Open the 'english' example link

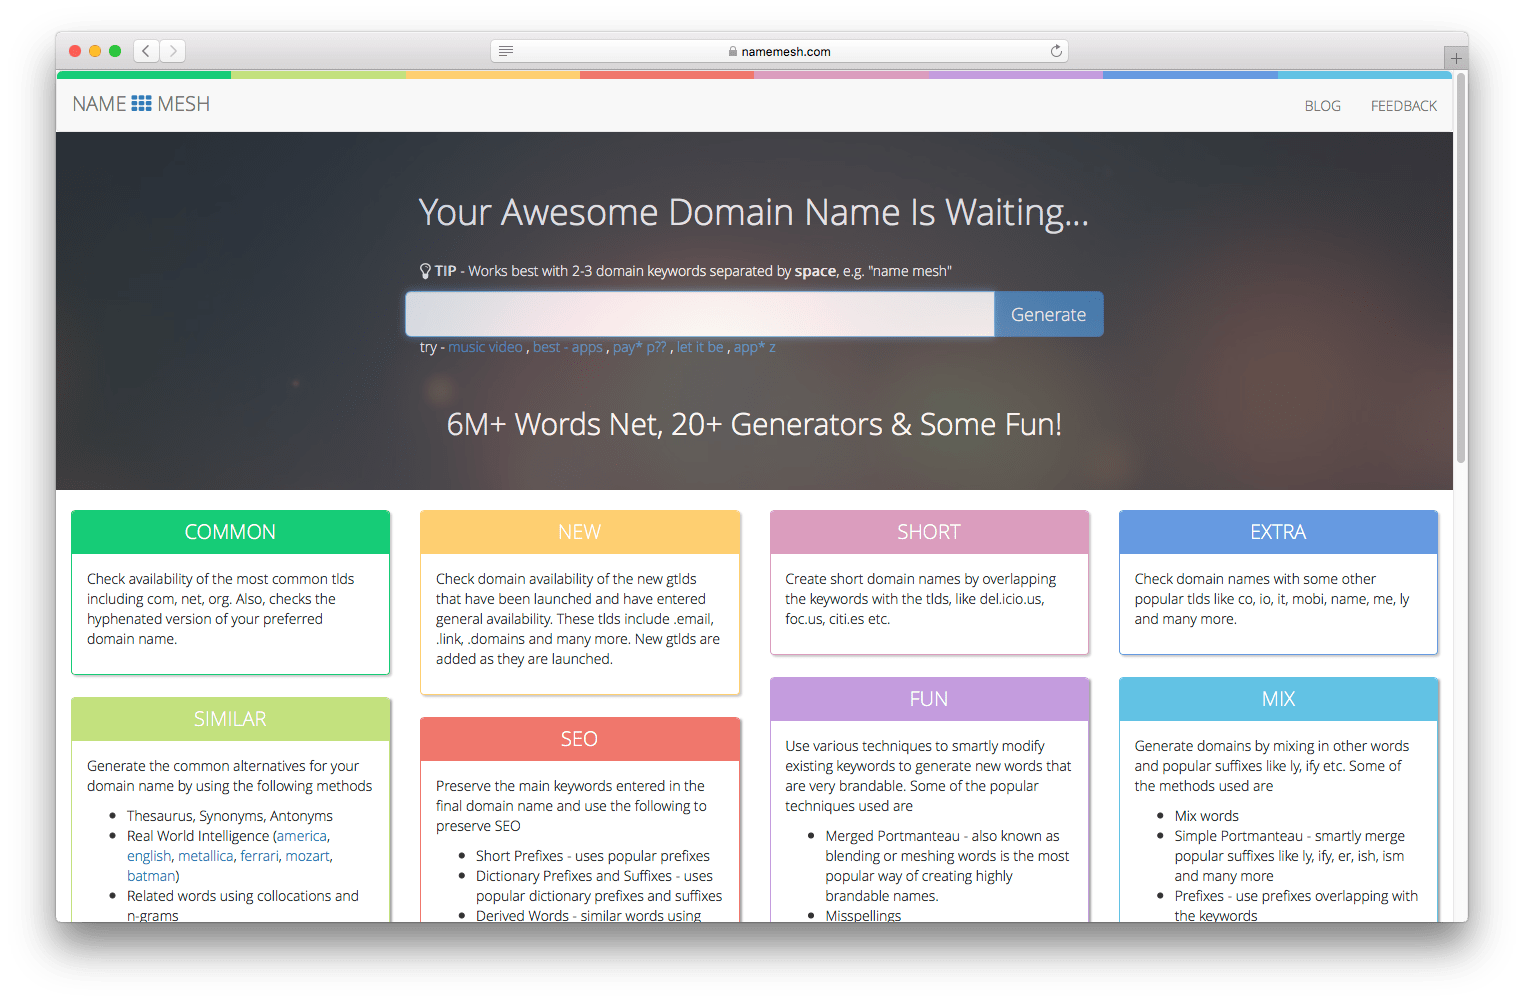tap(149, 856)
